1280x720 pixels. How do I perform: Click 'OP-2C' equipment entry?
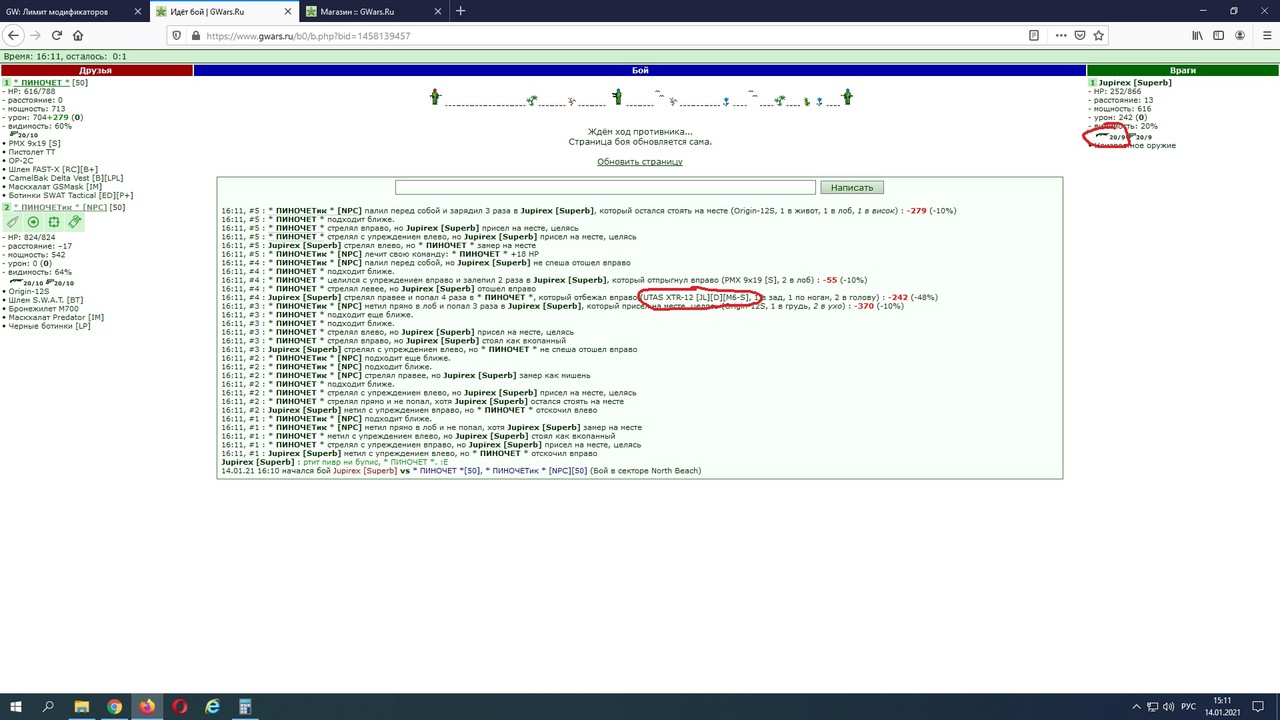tap(22, 161)
